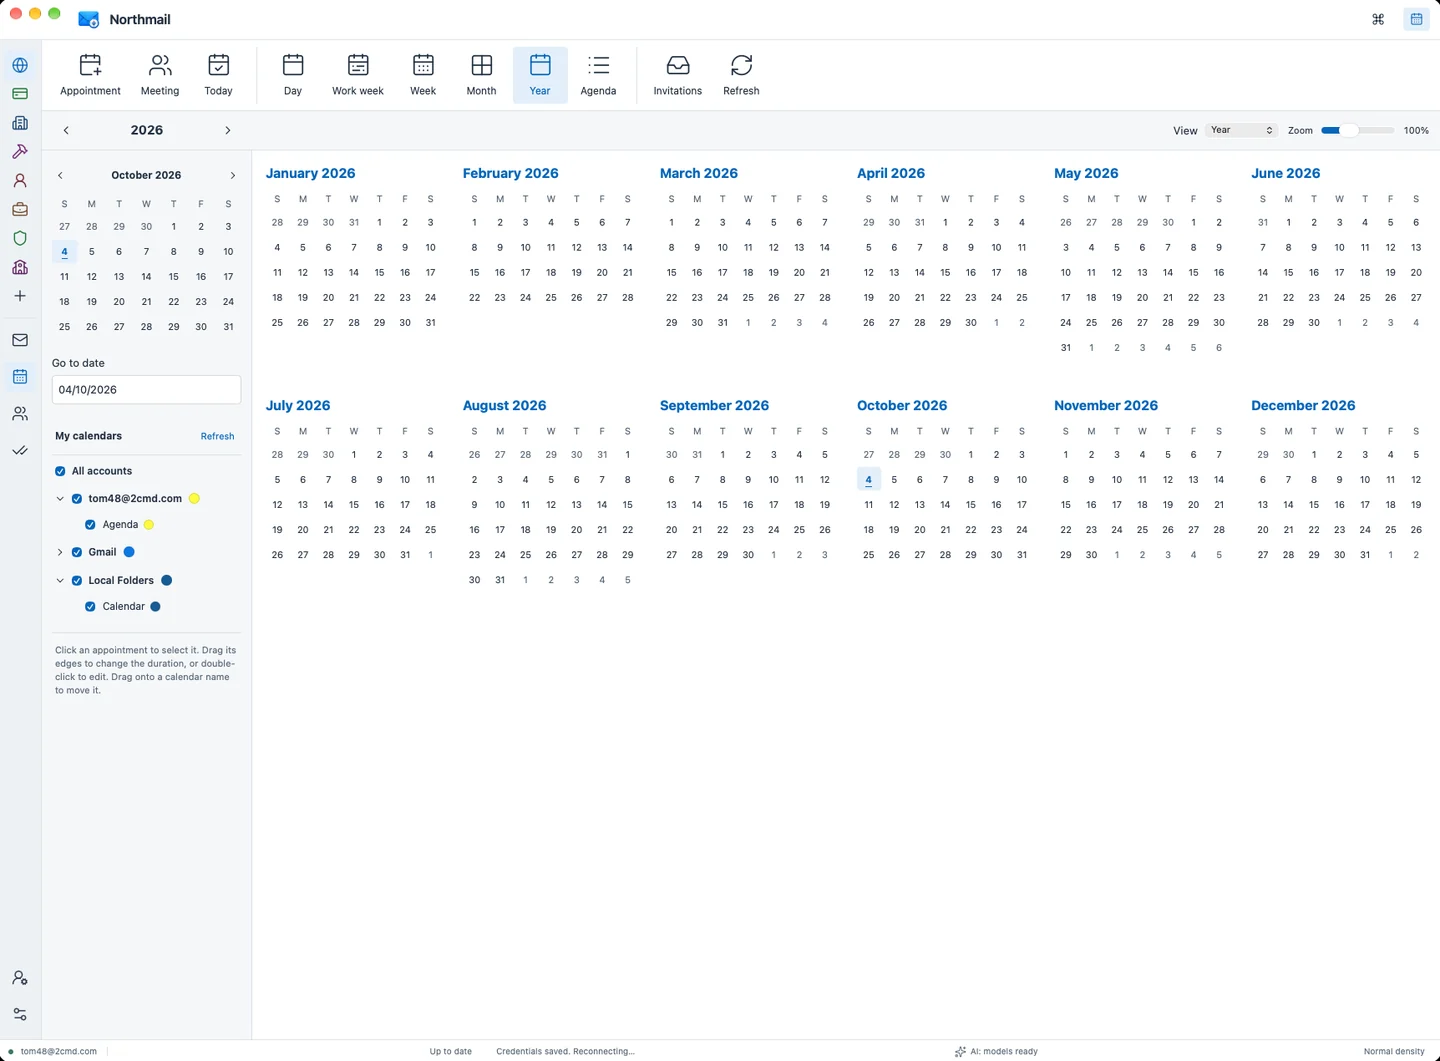Go to next month in mini calendar

233,175
